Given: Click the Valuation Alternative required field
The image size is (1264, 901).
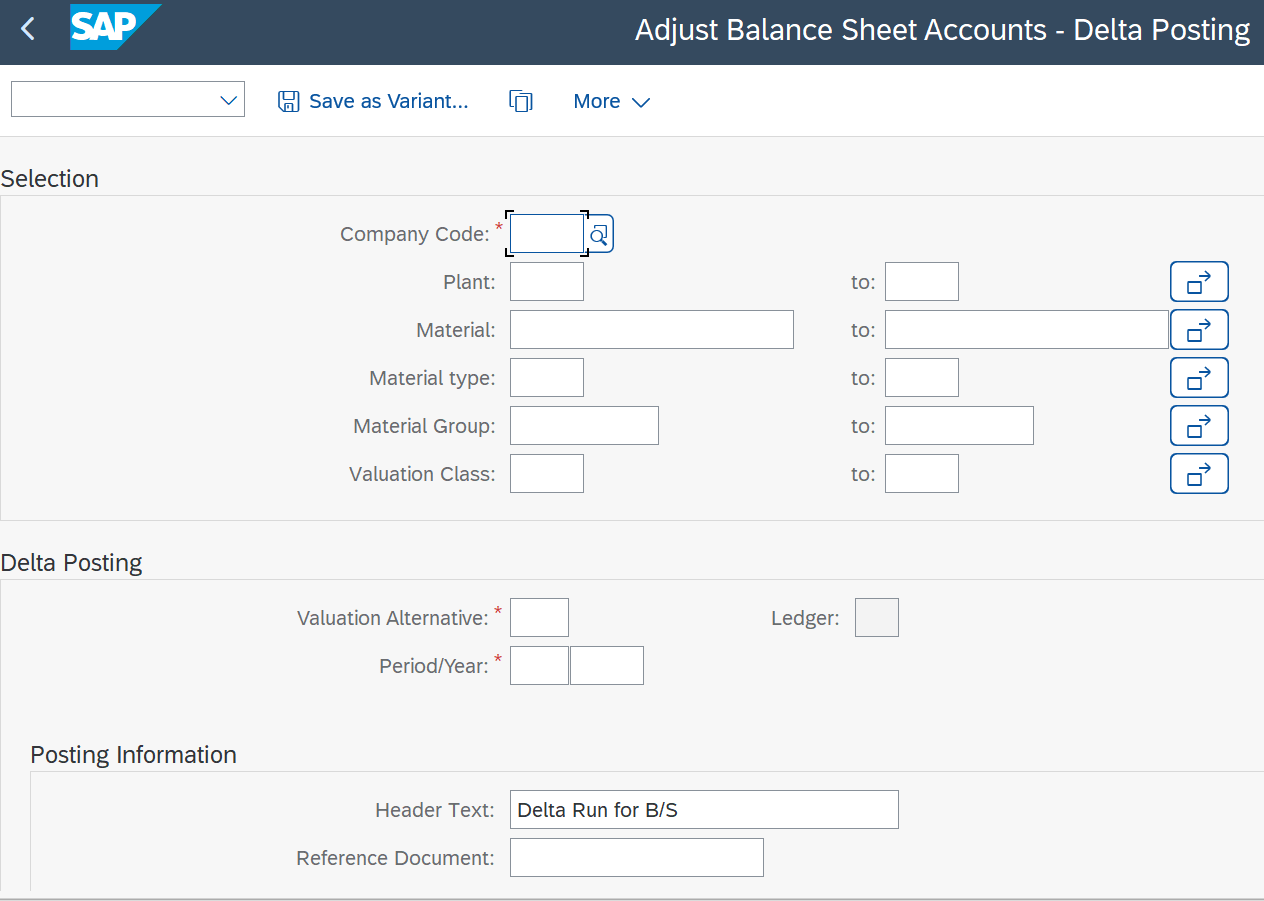Looking at the screenshot, I should pyautogui.click(x=539, y=617).
